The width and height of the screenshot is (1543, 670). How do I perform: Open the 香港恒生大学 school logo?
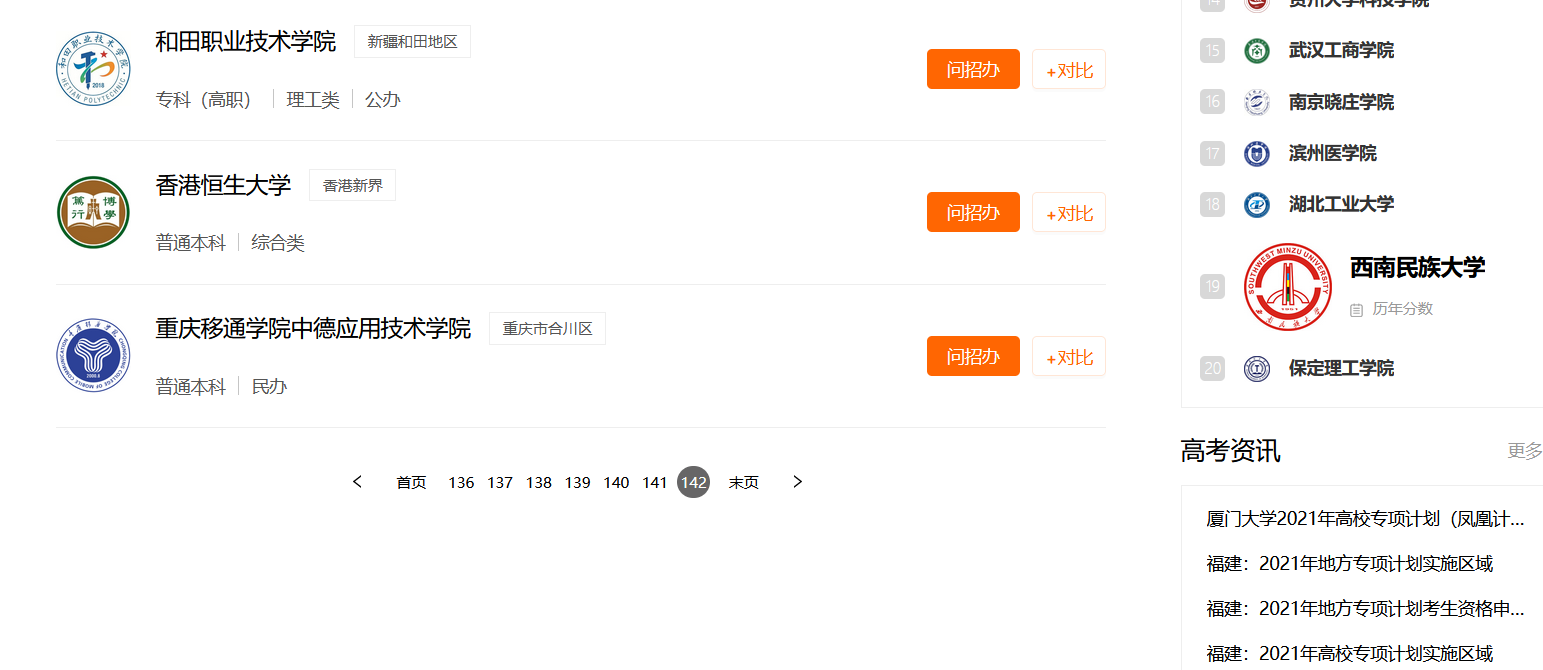pyautogui.click(x=93, y=212)
